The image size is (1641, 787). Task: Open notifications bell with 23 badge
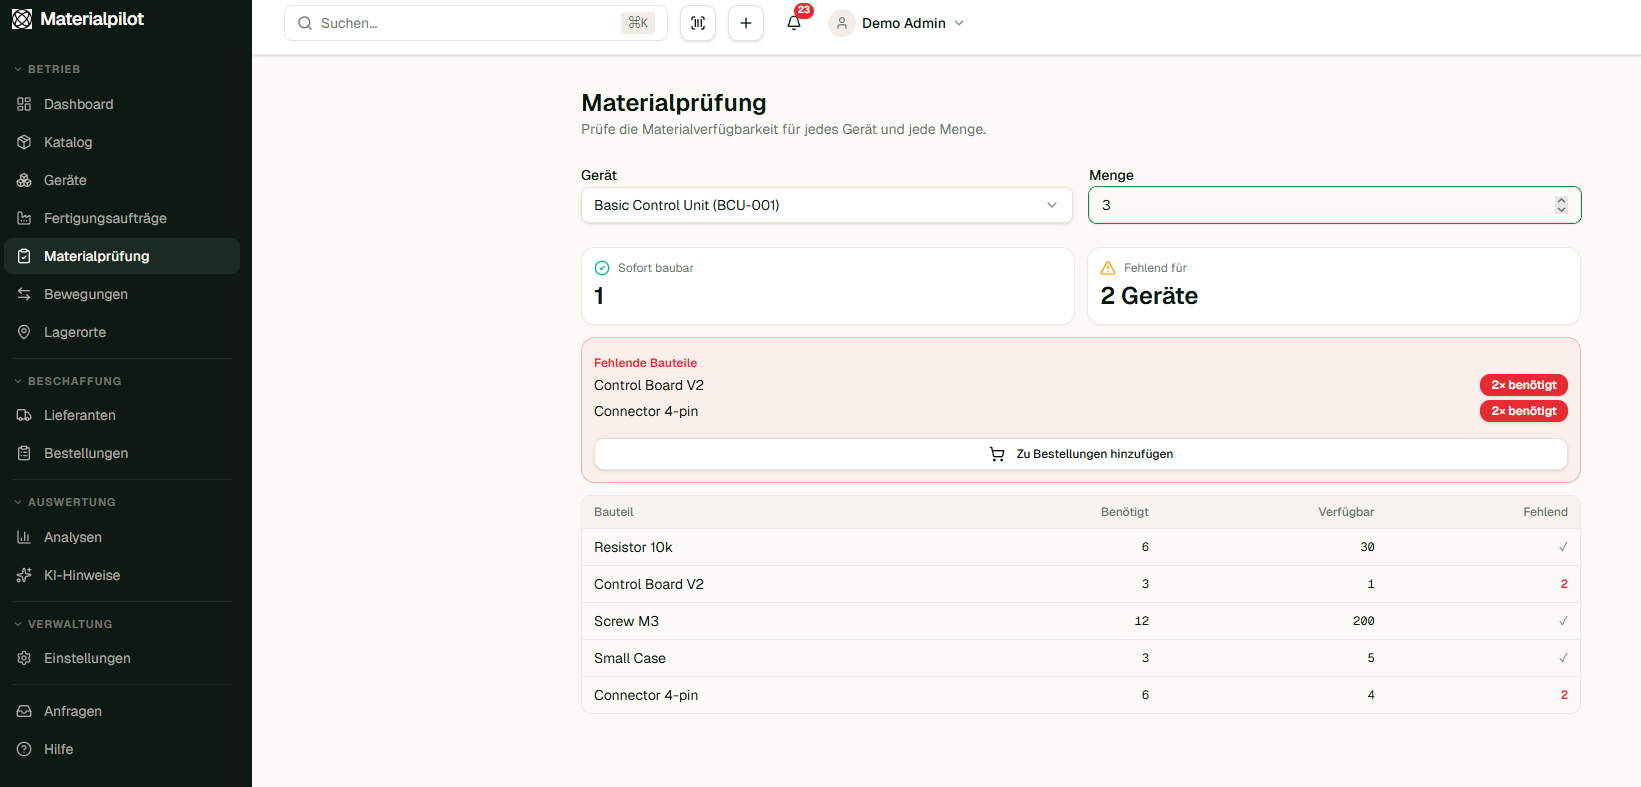(x=794, y=23)
